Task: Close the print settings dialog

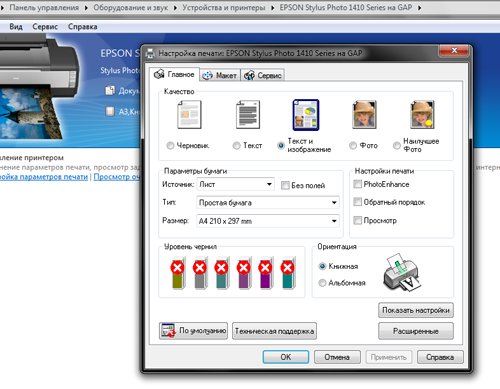Action: (x=454, y=51)
